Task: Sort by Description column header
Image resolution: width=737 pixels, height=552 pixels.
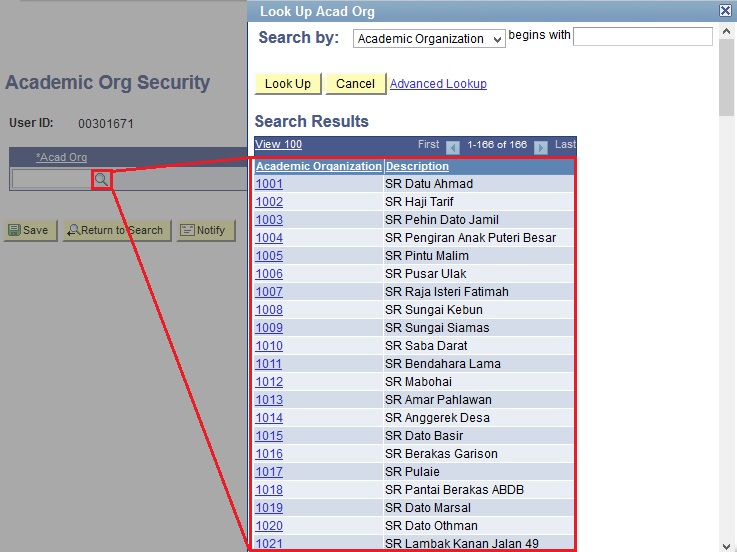Action: (417, 166)
